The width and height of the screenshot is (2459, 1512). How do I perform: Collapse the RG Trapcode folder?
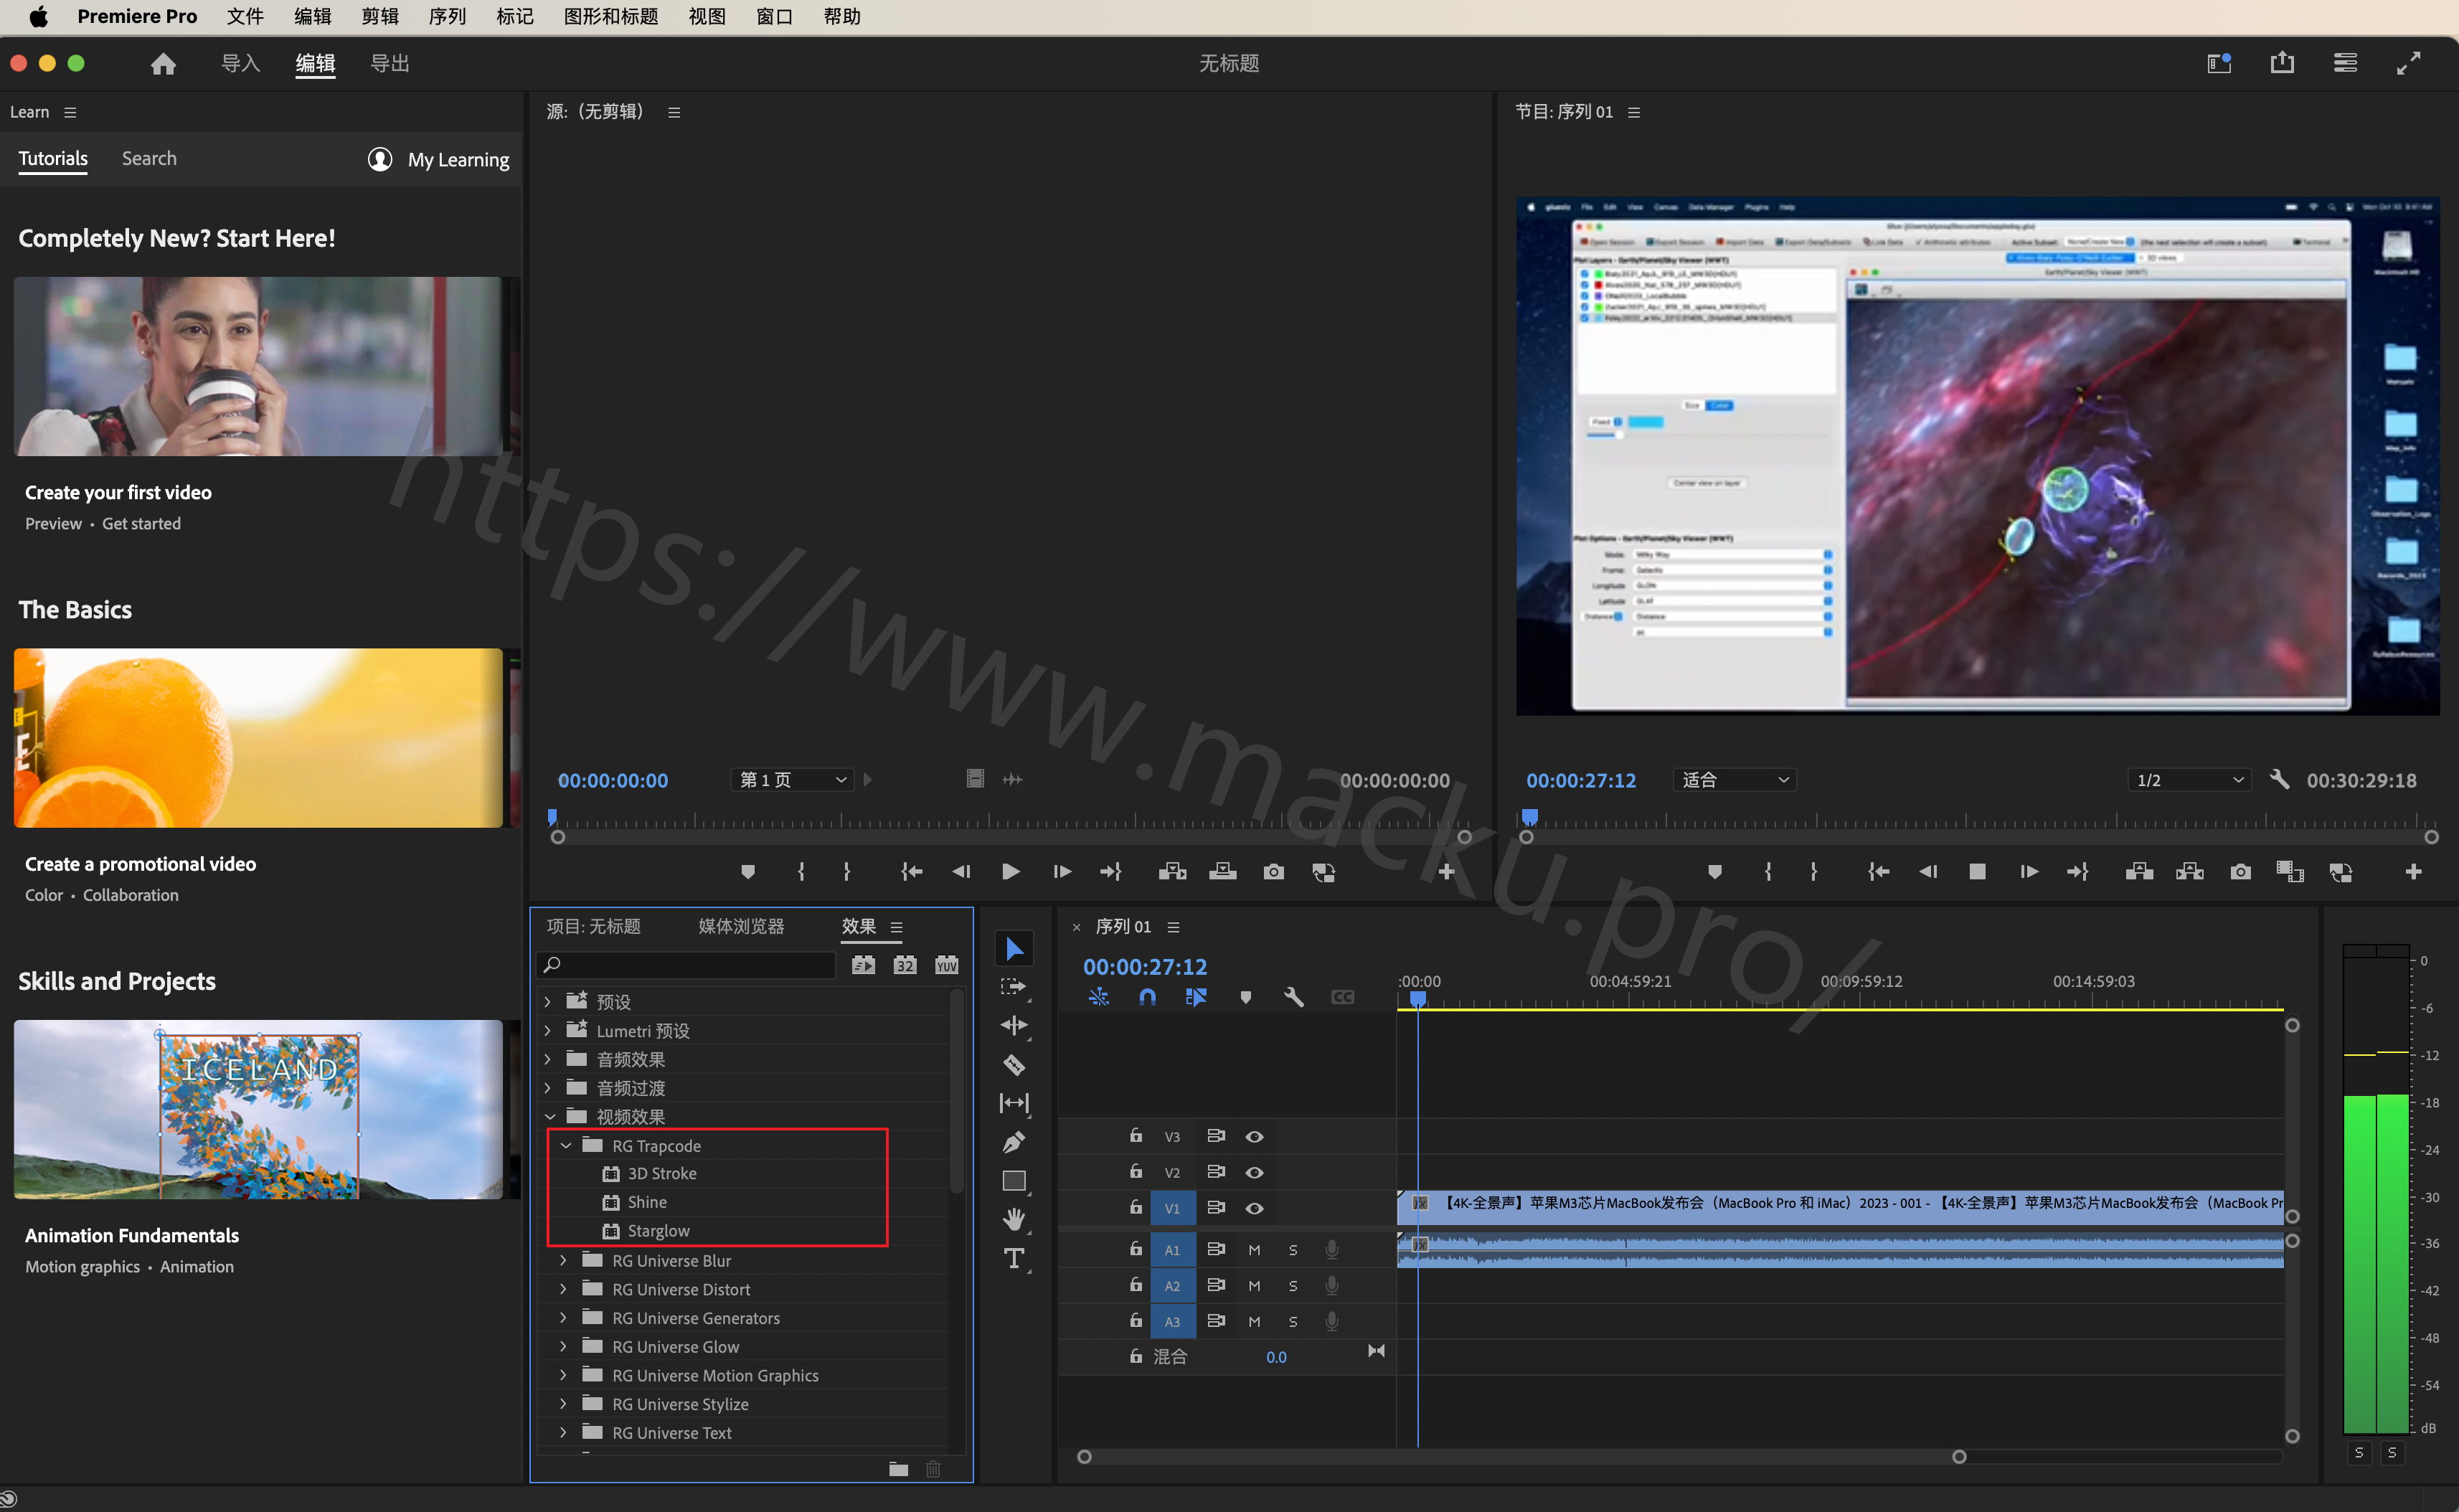[x=566, y=1145]
